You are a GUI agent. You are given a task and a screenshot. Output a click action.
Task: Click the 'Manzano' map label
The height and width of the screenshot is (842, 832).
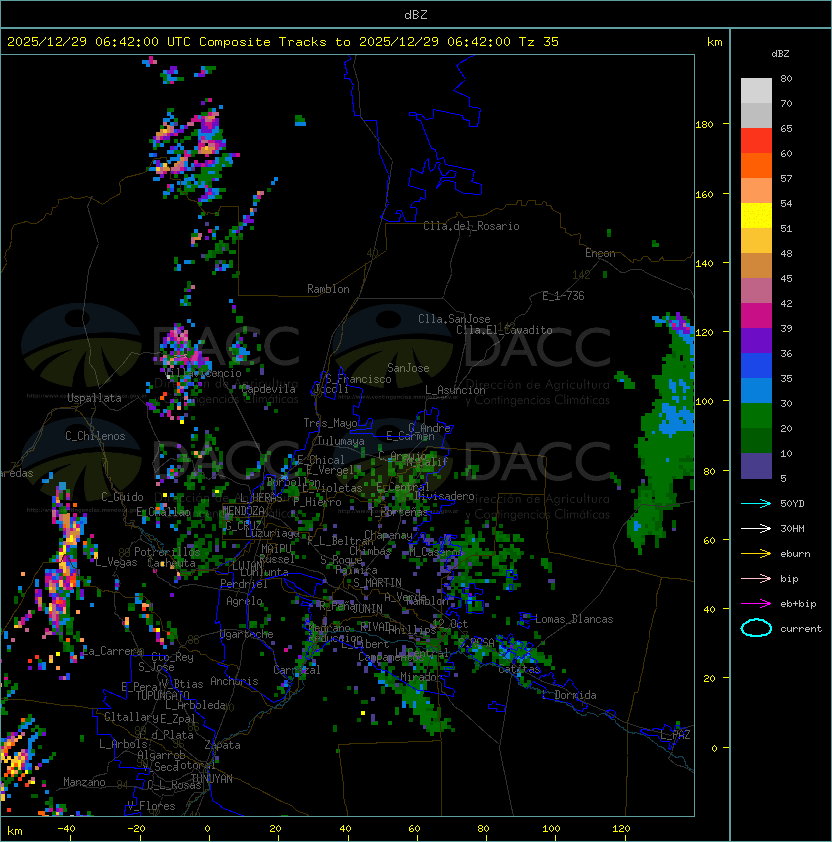point(84,782)
